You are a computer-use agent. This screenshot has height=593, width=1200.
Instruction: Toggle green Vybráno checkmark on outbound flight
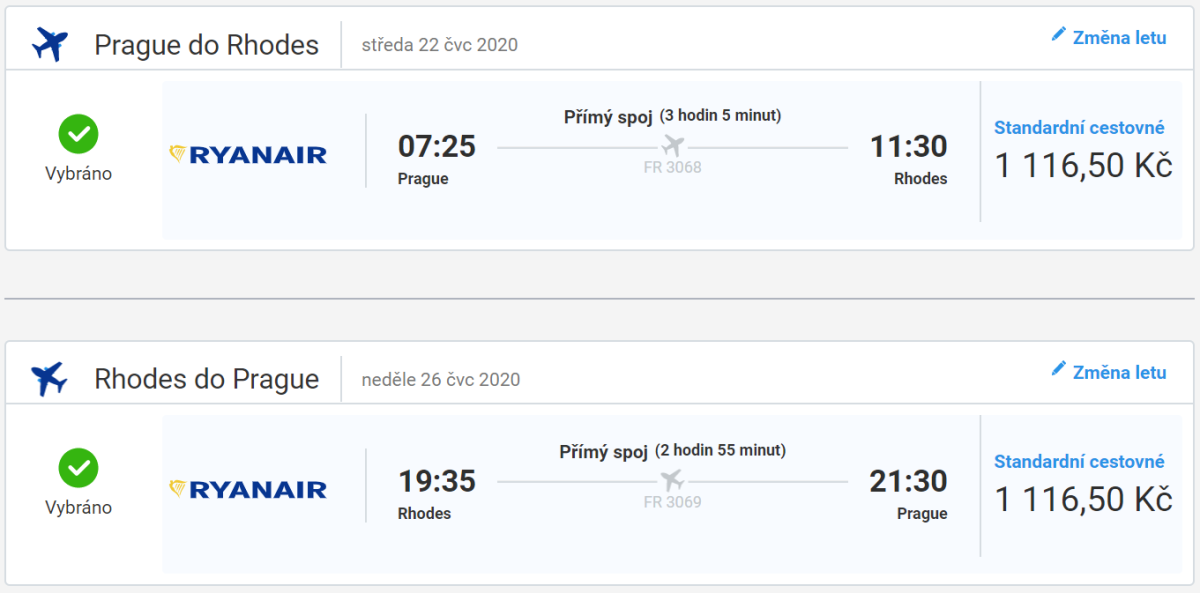78,133
